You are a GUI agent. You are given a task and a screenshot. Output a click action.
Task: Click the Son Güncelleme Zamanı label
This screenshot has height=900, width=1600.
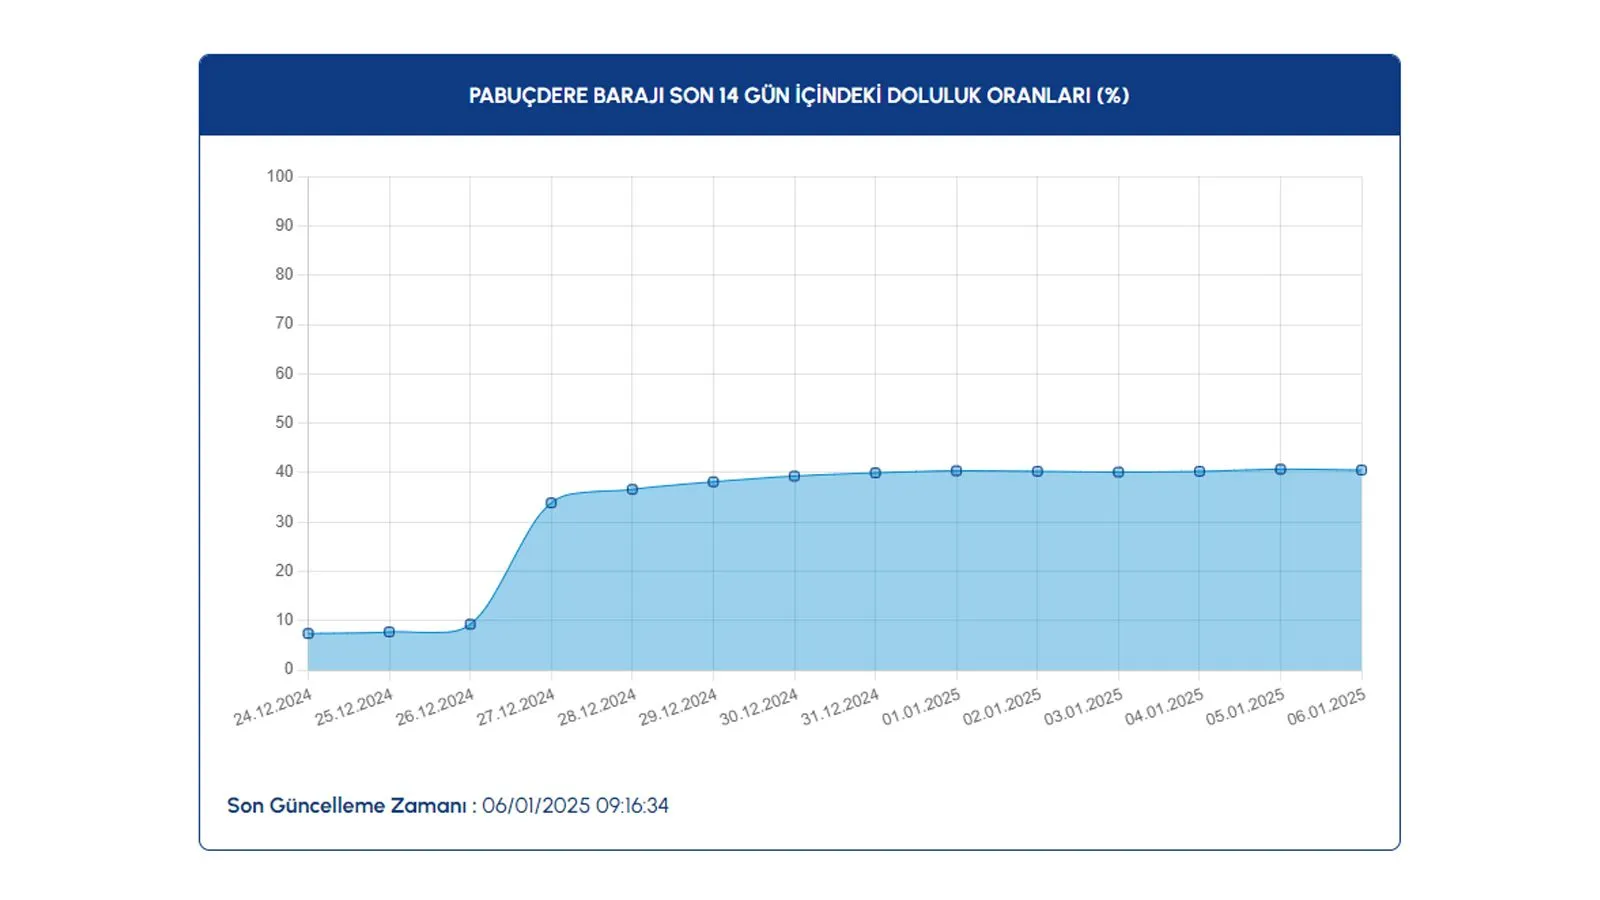(347, 806)
